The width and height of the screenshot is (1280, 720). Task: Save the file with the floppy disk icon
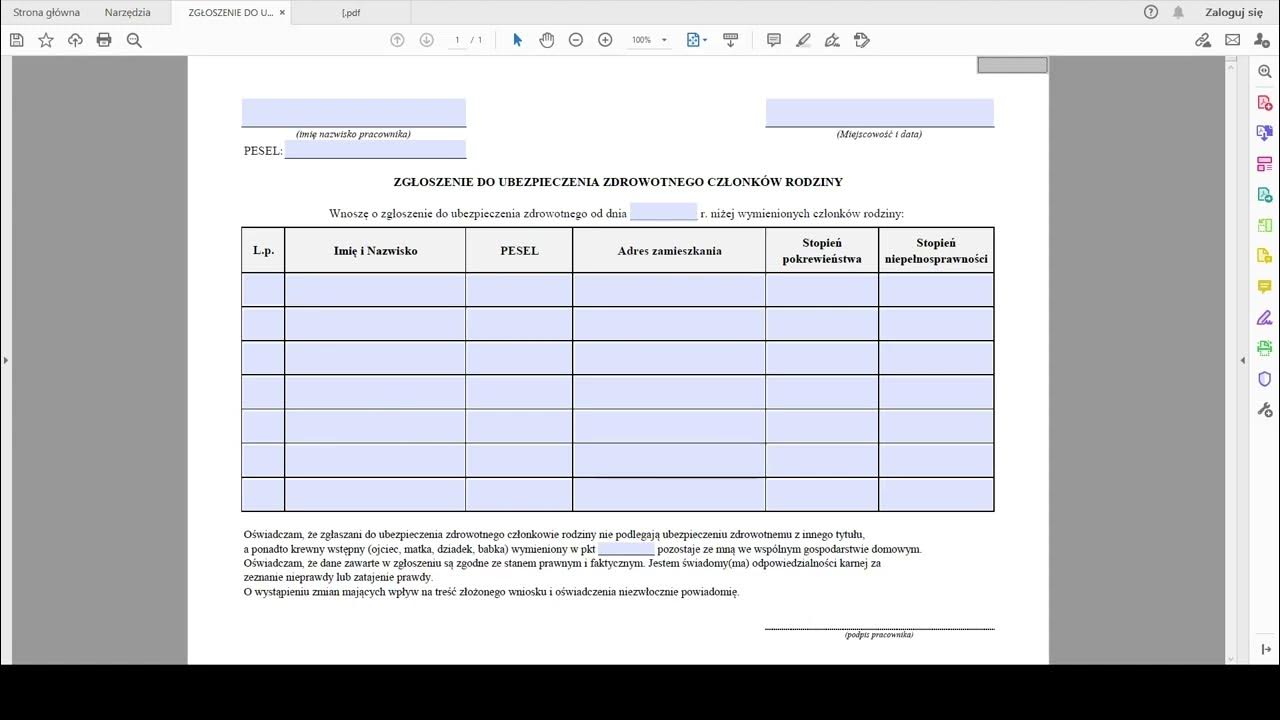pos(16,40)
